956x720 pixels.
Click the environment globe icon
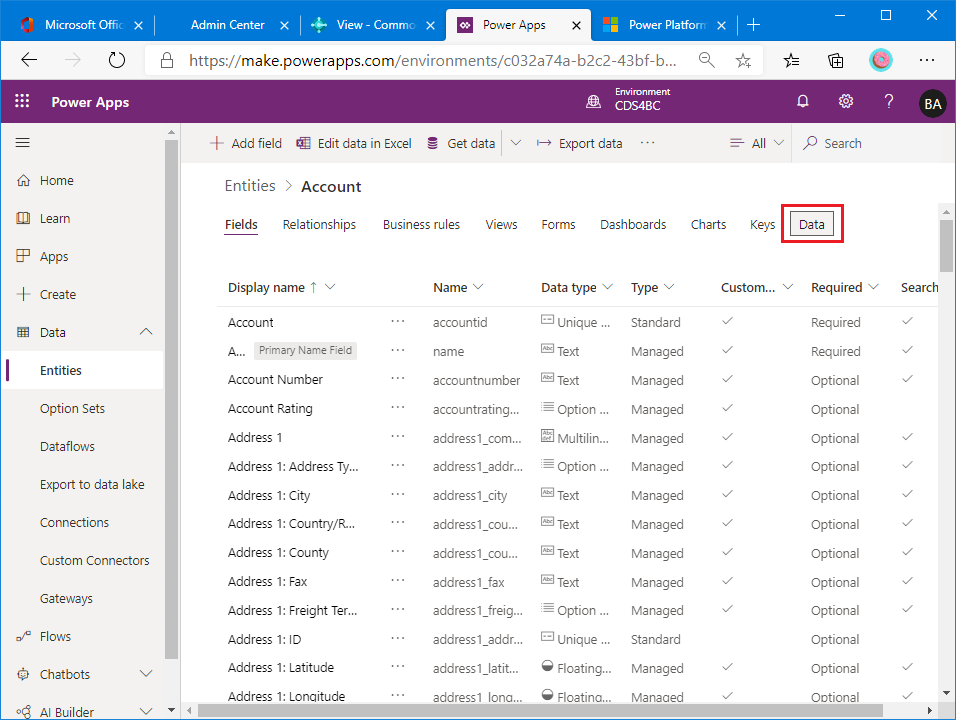593,102
